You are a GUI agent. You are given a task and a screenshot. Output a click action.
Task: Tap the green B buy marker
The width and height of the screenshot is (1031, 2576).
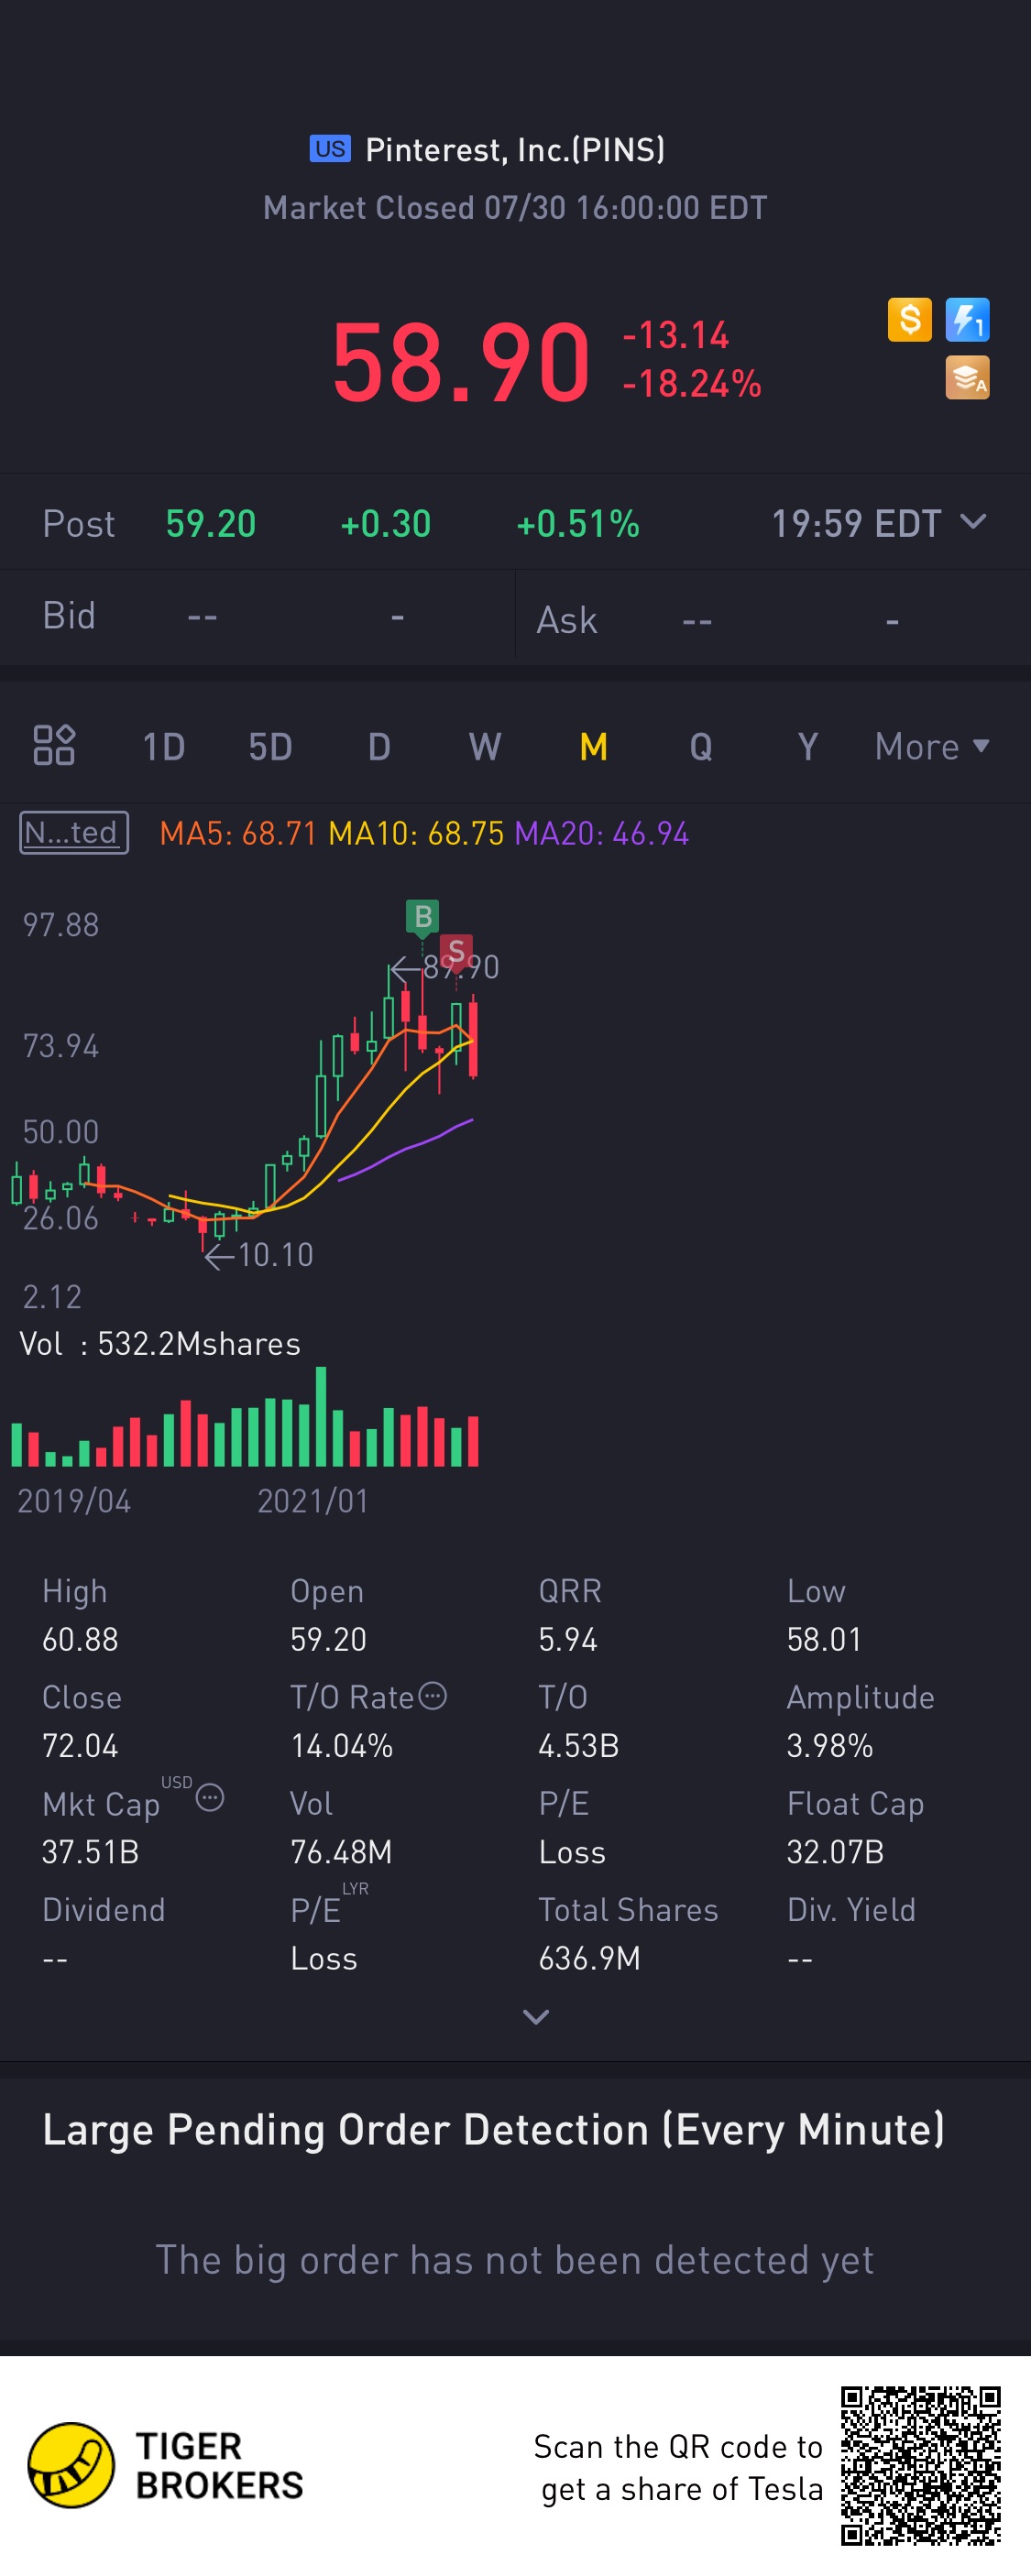coord(423,917)
